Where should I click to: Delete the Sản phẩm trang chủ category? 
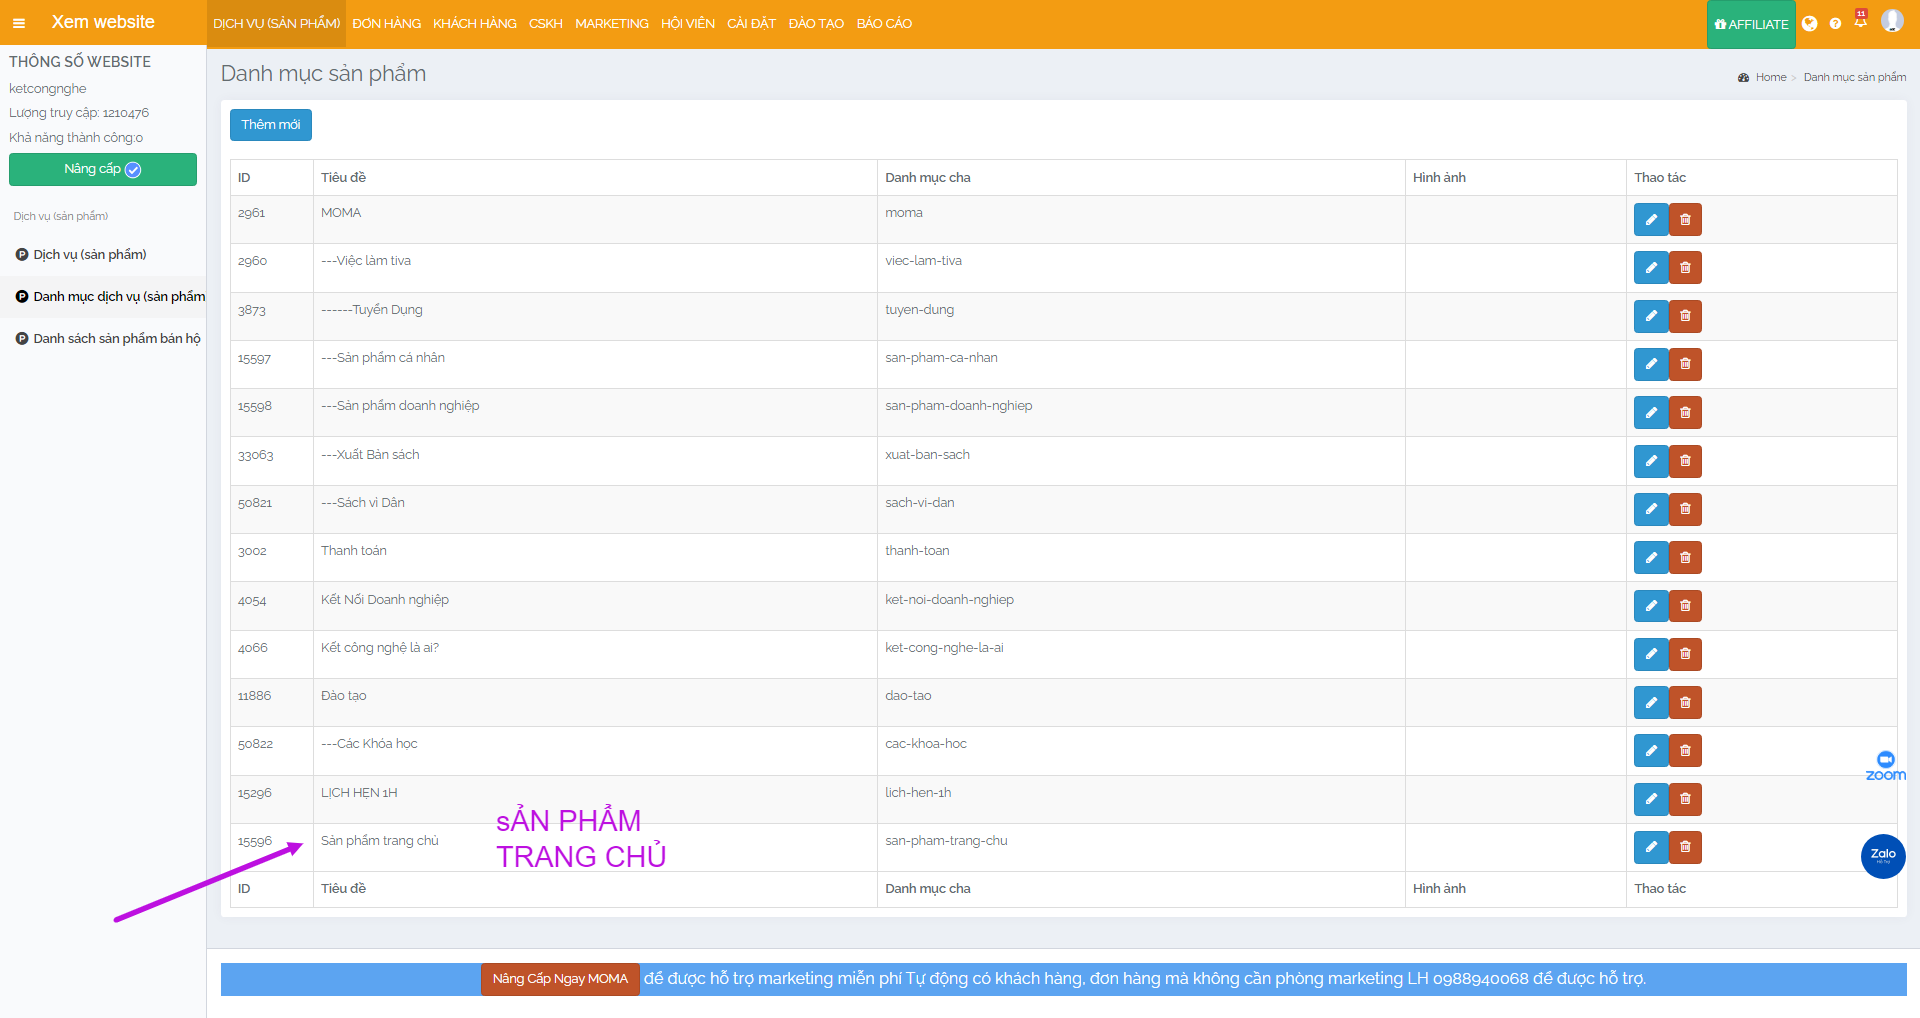[x=1685, y=848]
